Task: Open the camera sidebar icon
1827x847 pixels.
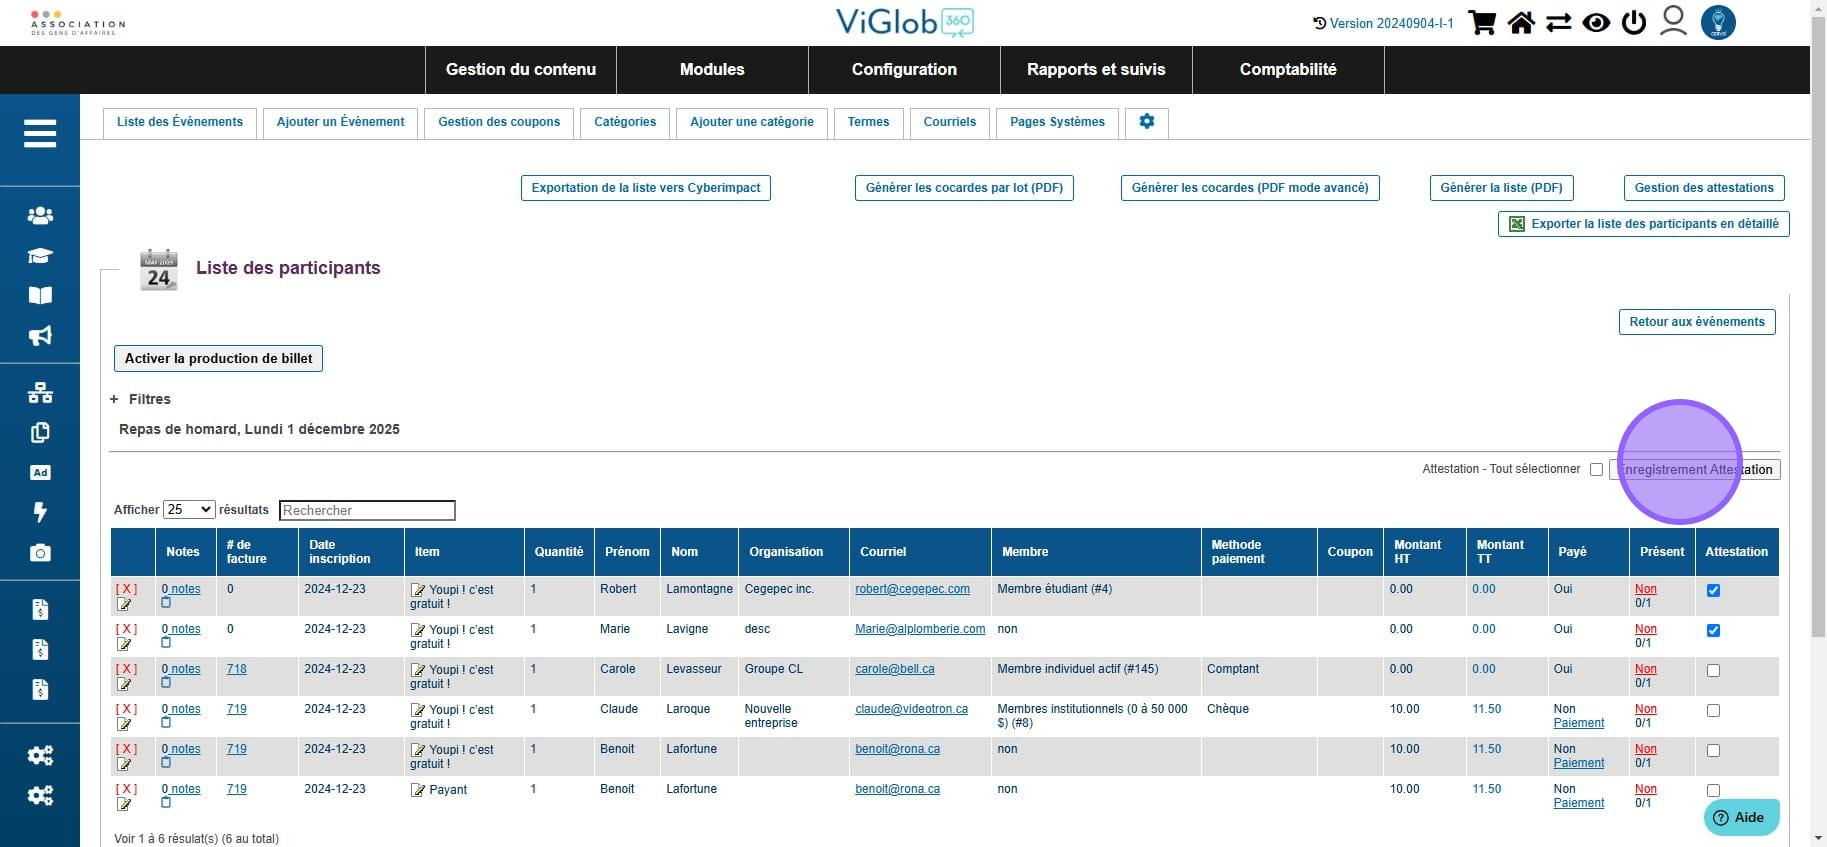Action: click(x=40, y=553)
